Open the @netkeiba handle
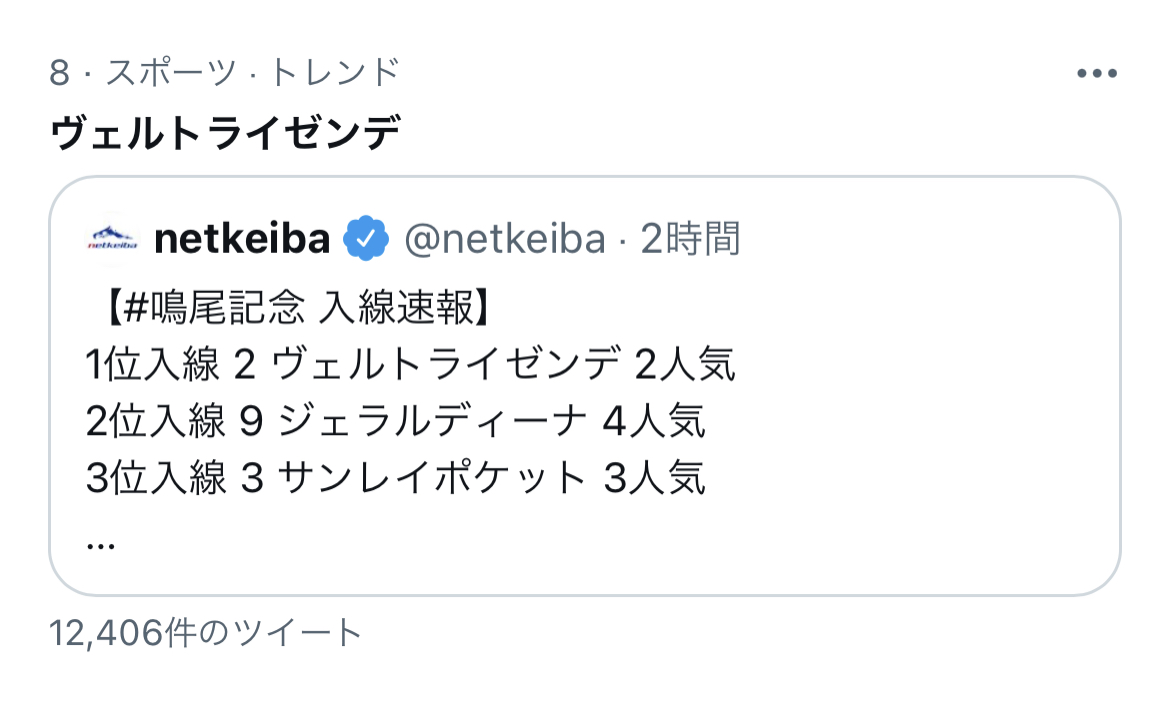The width and height of the screenshot is (1170, 705). pos(504,240)
